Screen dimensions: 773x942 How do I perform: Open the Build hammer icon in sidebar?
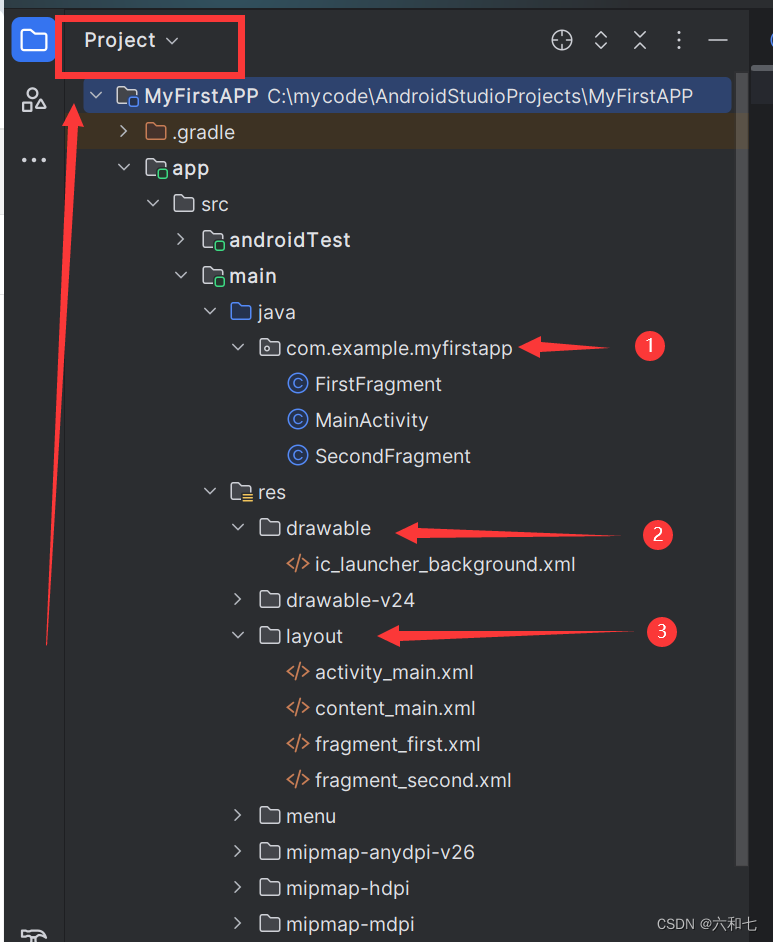[34, 934]
